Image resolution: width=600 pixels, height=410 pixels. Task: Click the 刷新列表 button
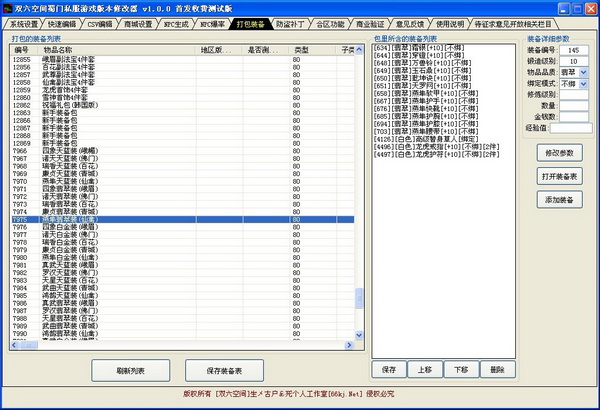tap(130, 370)
